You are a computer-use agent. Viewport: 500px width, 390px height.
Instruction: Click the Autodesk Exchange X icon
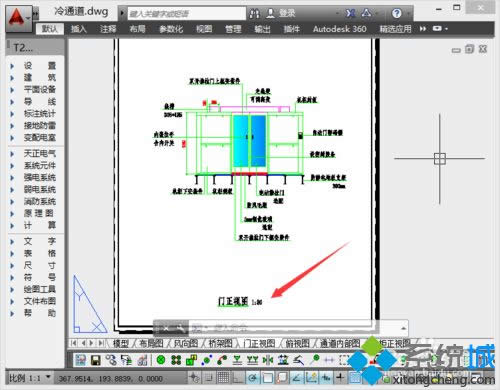pos(350,13)
